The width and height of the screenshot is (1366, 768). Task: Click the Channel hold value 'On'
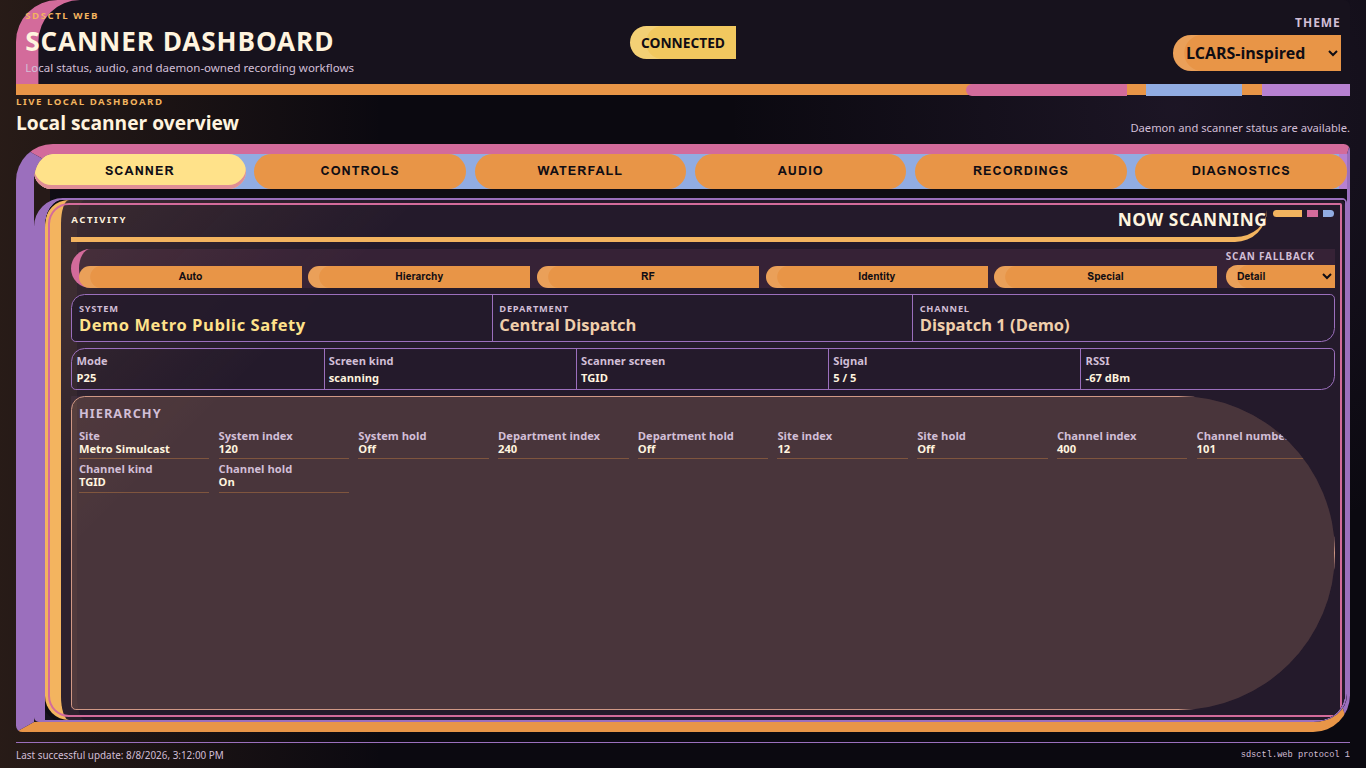point(227,482)
